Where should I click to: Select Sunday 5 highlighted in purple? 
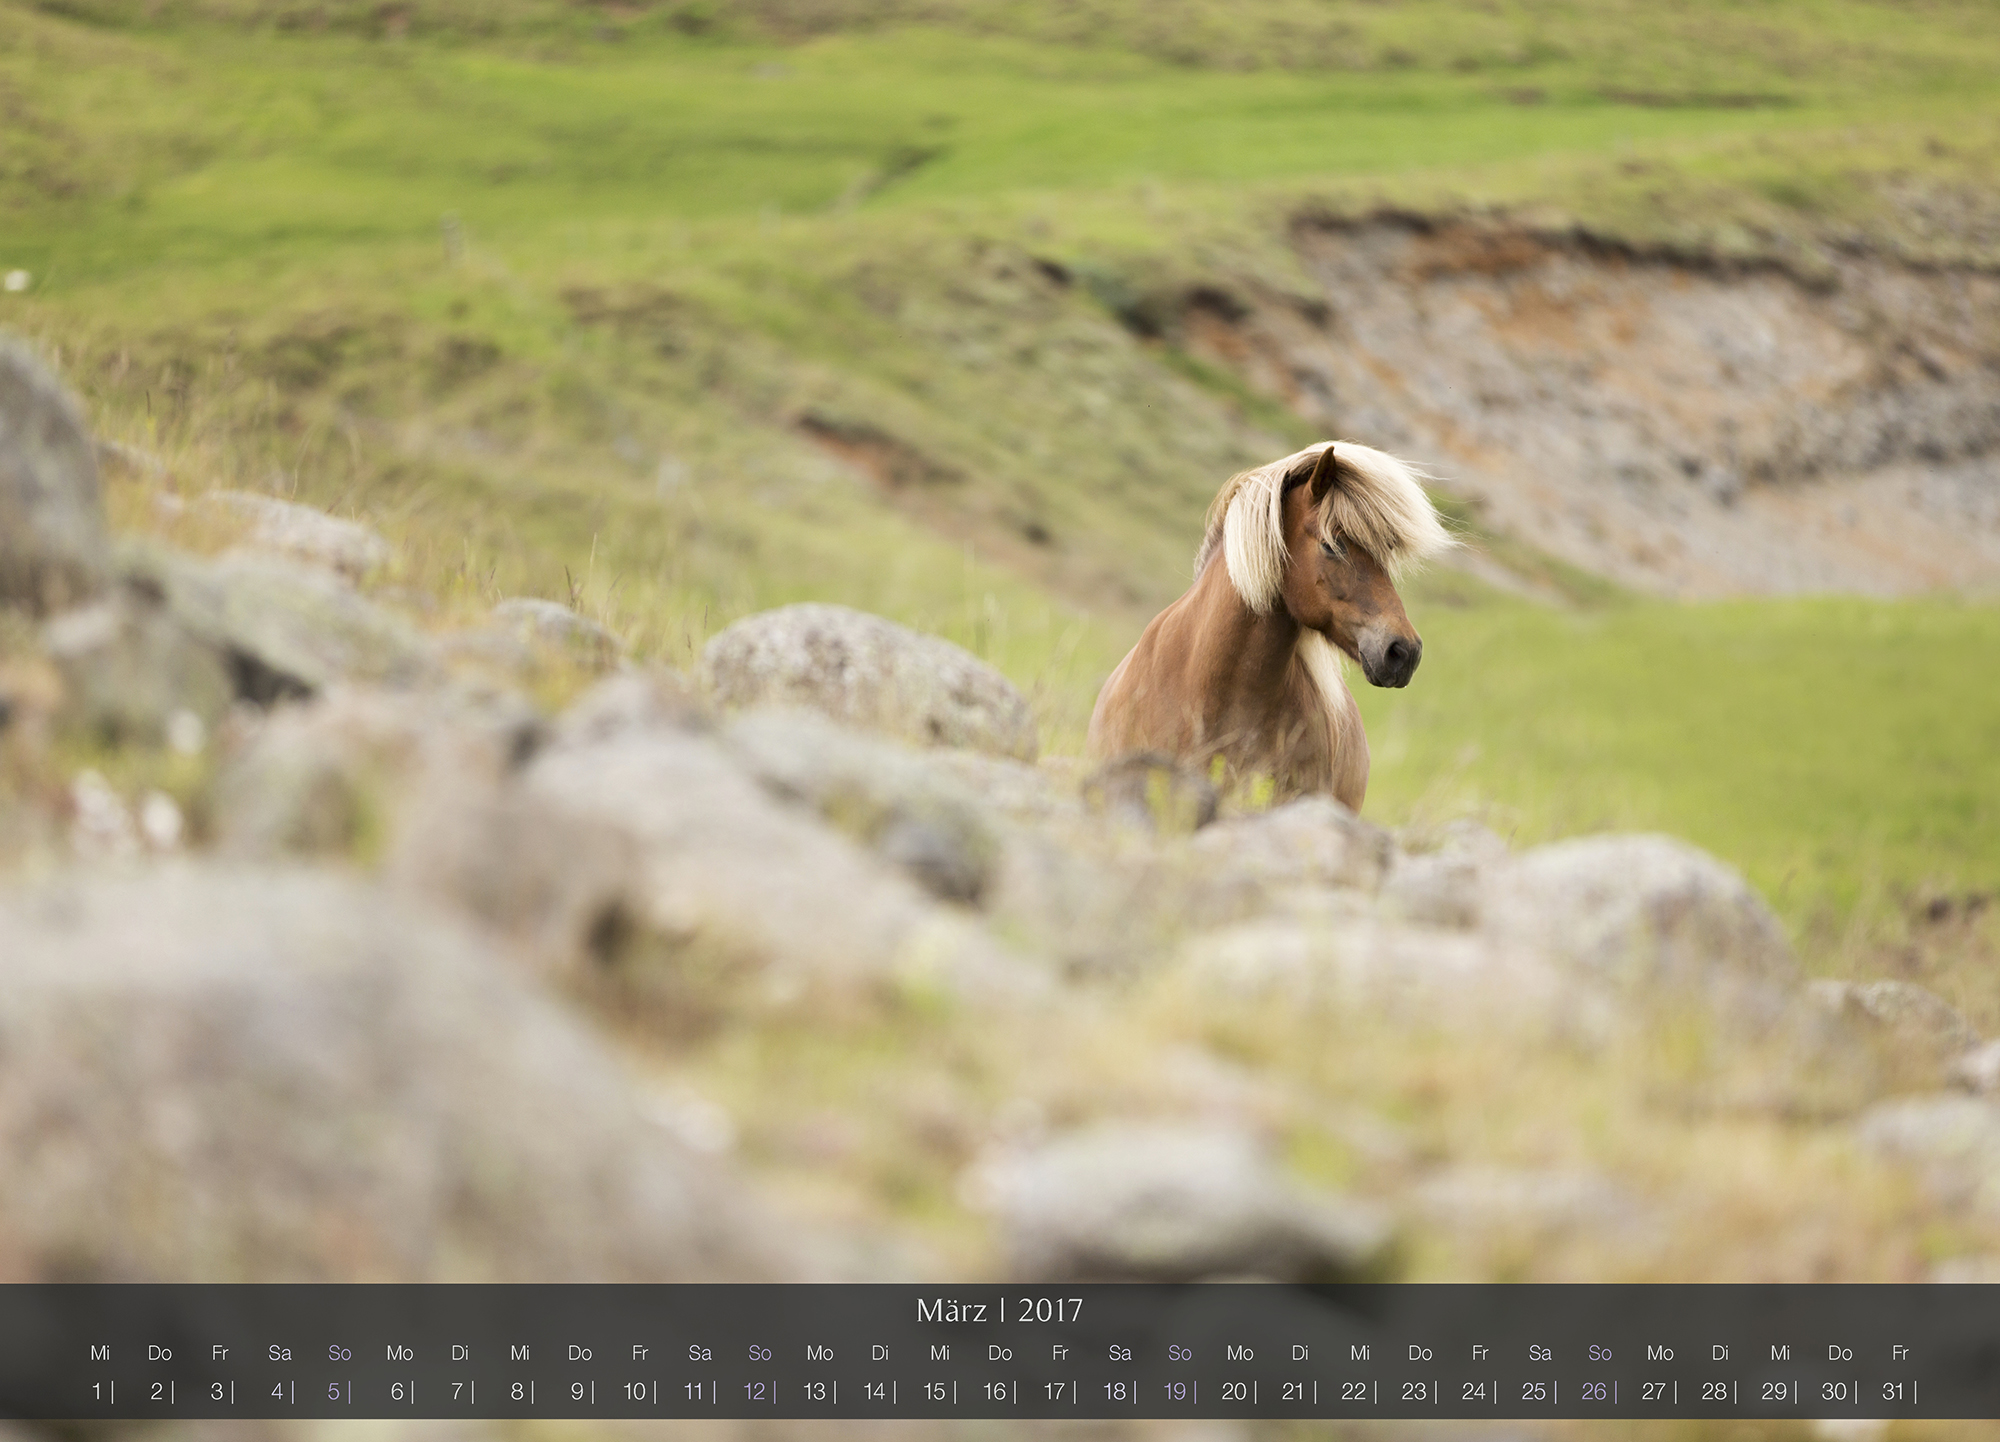click(334, 1391)
